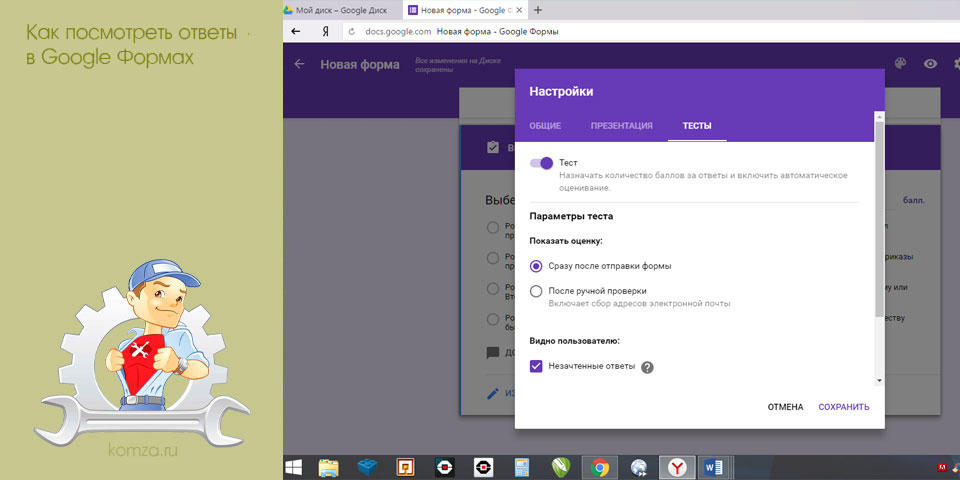This screenshot has width=960, height=480.
Task: Select first radio option in background form
Action: 493,228
